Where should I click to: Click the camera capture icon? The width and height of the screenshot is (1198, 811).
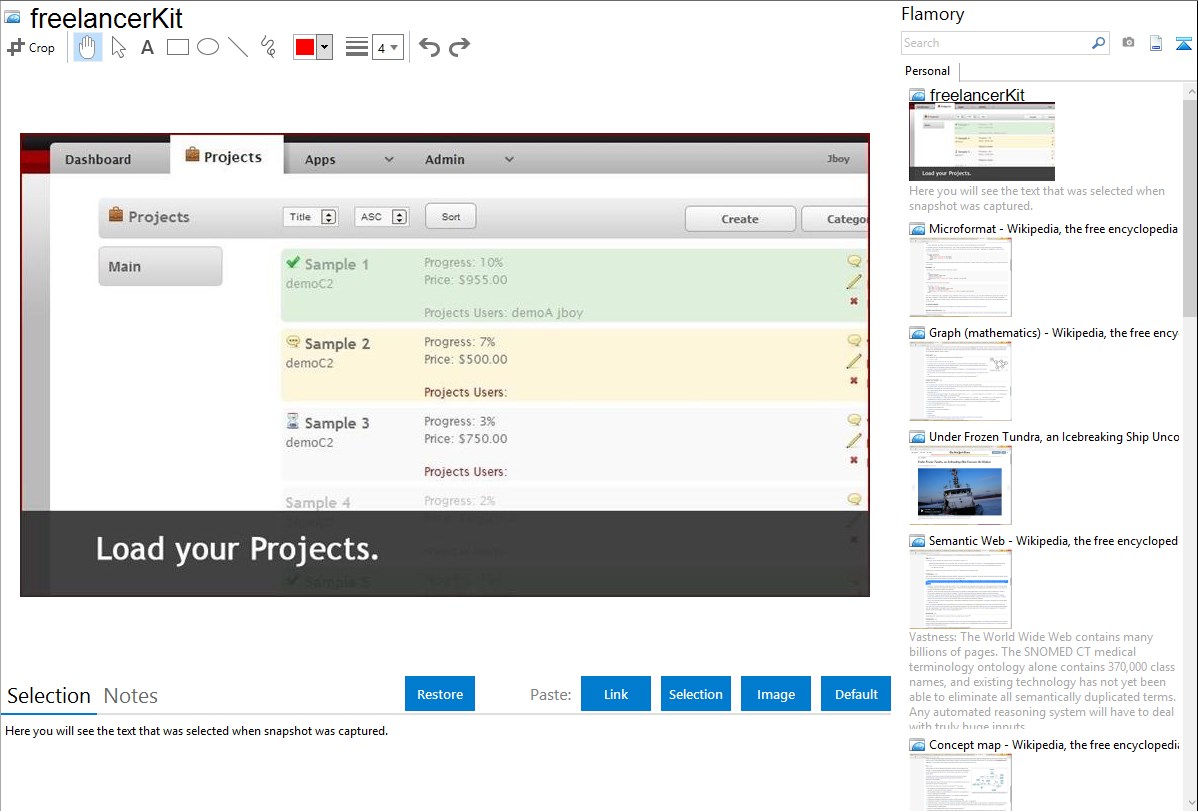coord(1128,43)
